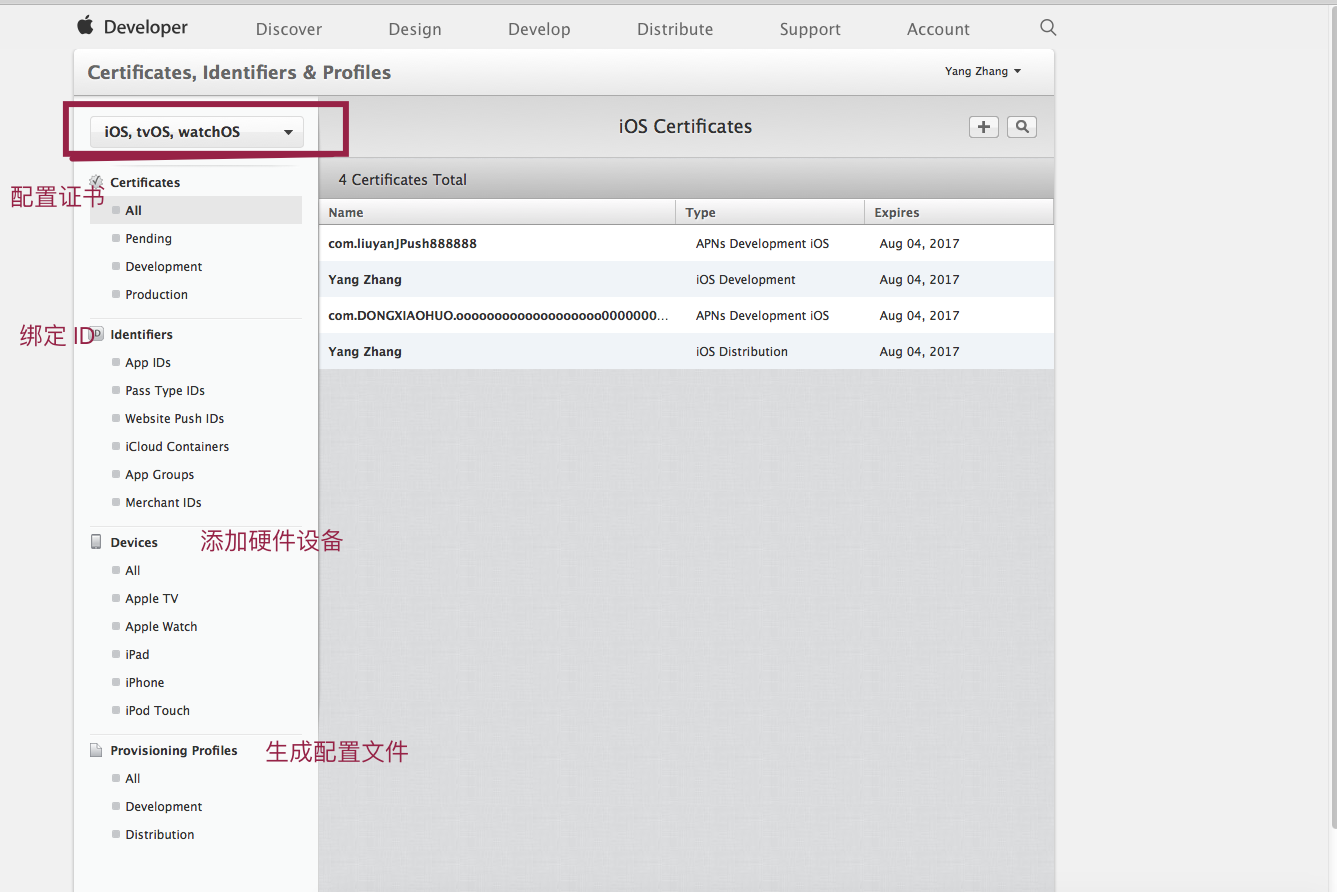The width and height of the screenshot is (1338, 892).
Task: Open Pass Type IDs
Action: [x=165, y=390]
